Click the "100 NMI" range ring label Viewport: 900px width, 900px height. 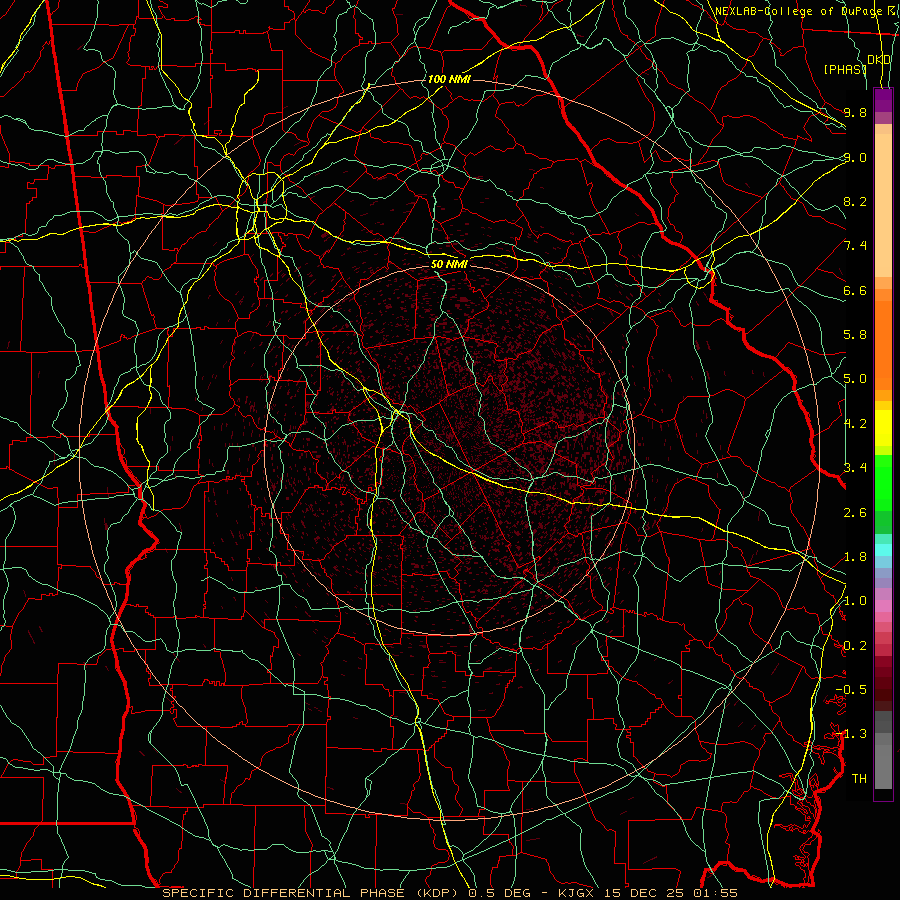coord(449,79)
